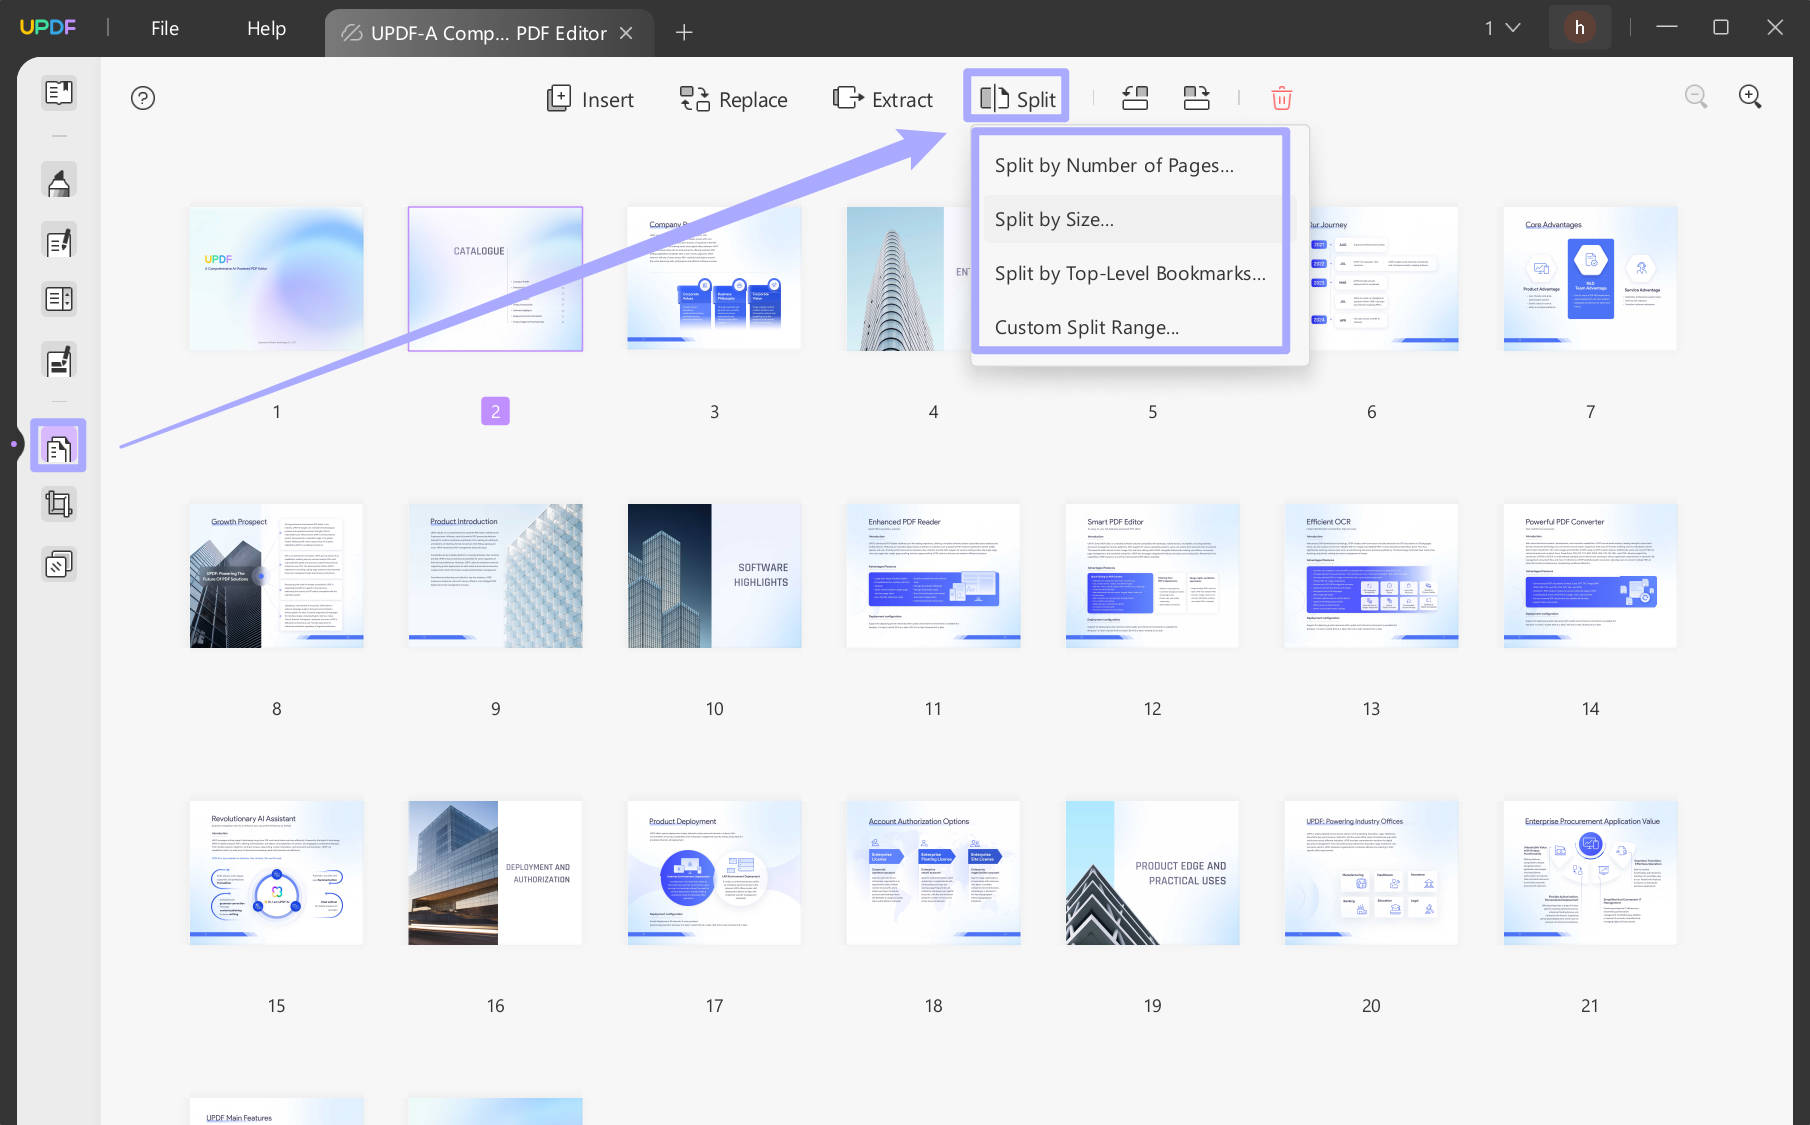Choose Split by Top-Level Bookmarks option
Image resolution: width=1810 pixels, height=1125 pixels.
click(1129, 273)
